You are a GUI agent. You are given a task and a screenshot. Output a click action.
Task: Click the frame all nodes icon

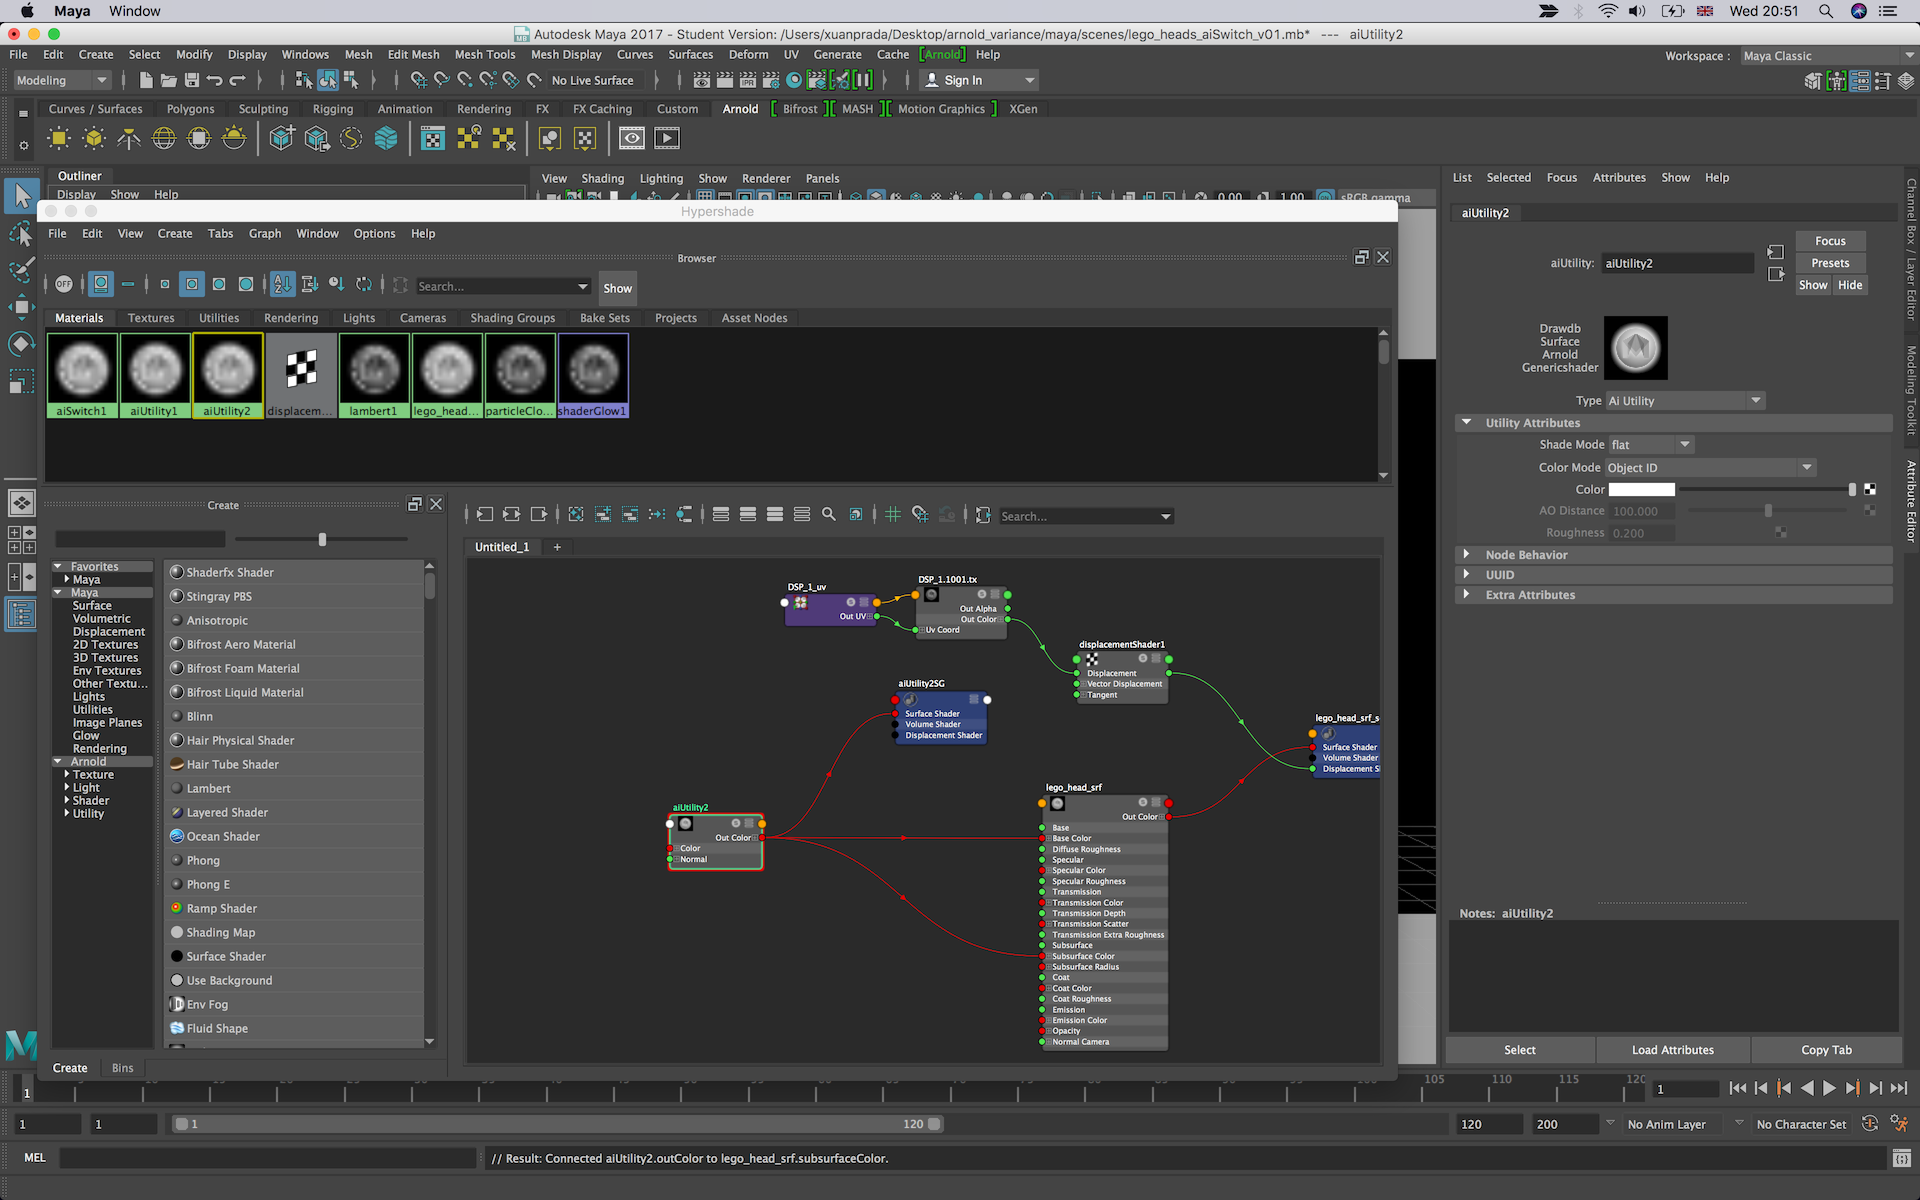point(576,514)
